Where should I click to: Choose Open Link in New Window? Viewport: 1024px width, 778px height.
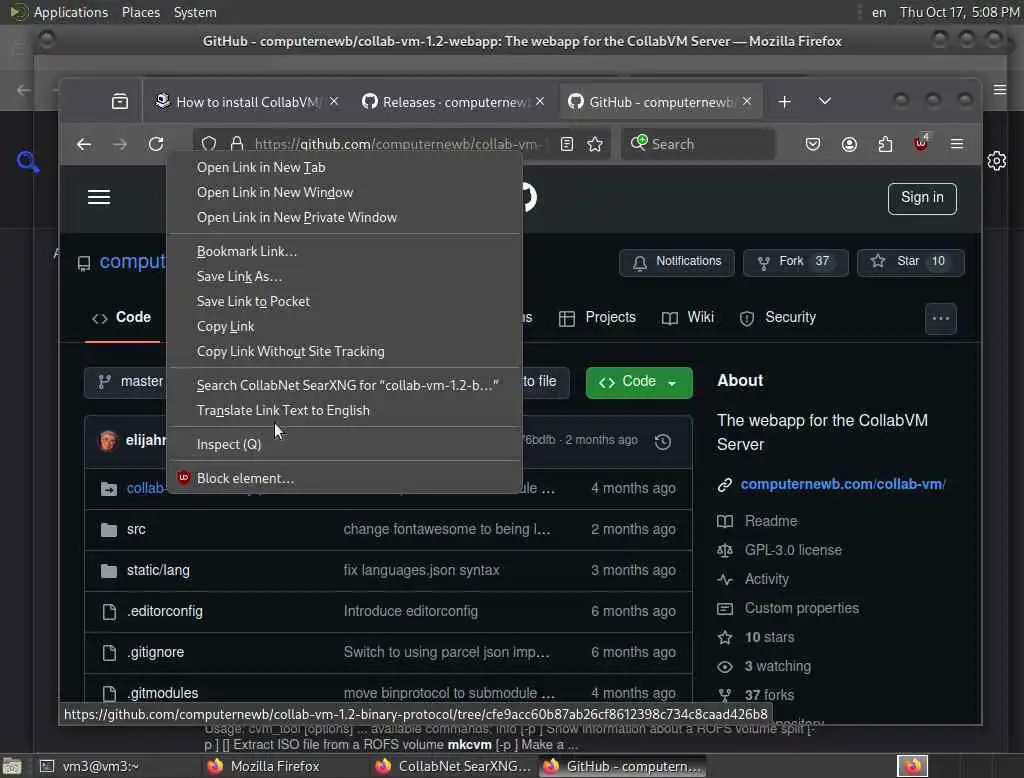pyautogui.click(x=344, y=192)
